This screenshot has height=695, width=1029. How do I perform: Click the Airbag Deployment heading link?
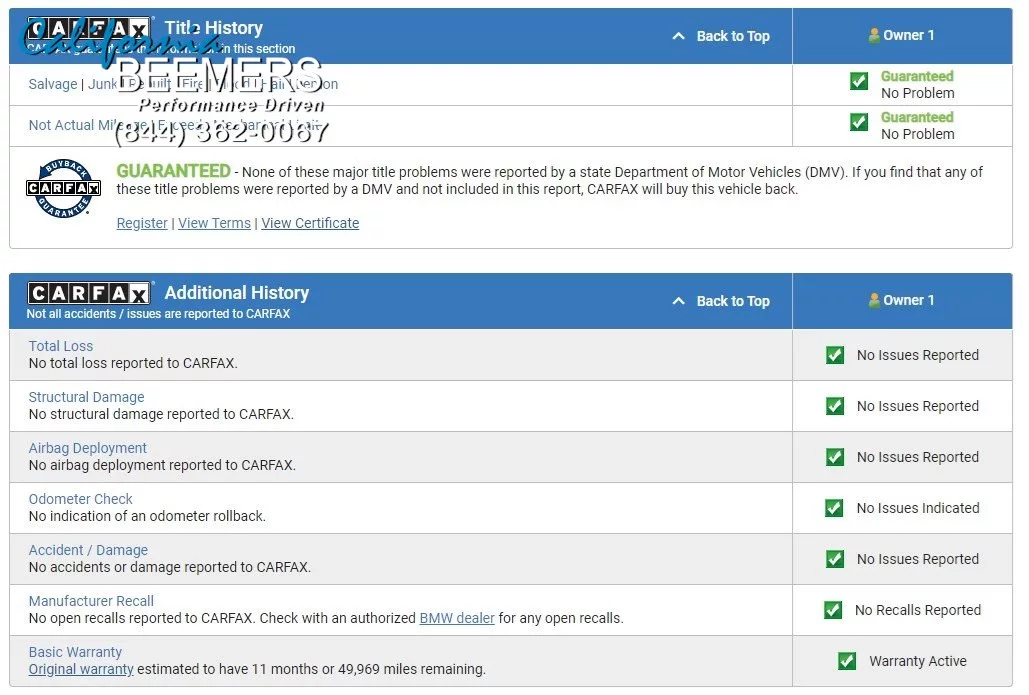click(x=88, y=448)
